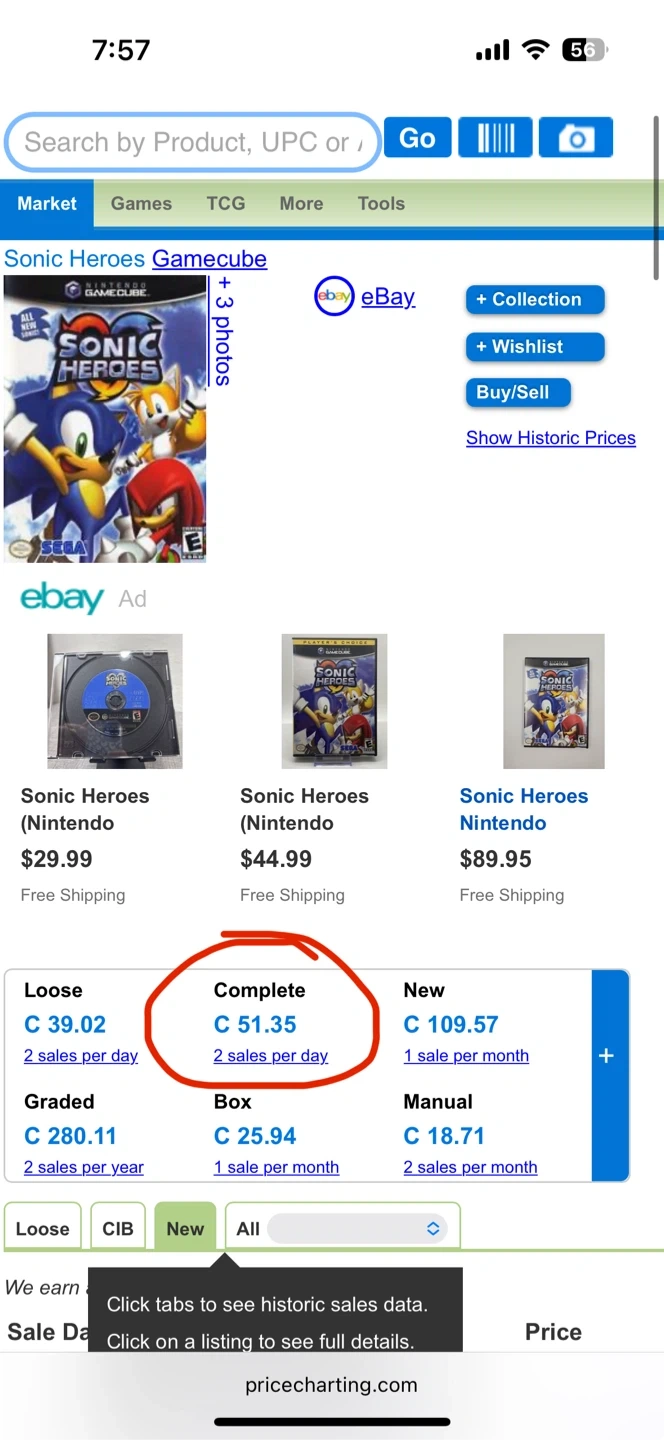
Task: Switch to the Games tab
Action: 141,203
